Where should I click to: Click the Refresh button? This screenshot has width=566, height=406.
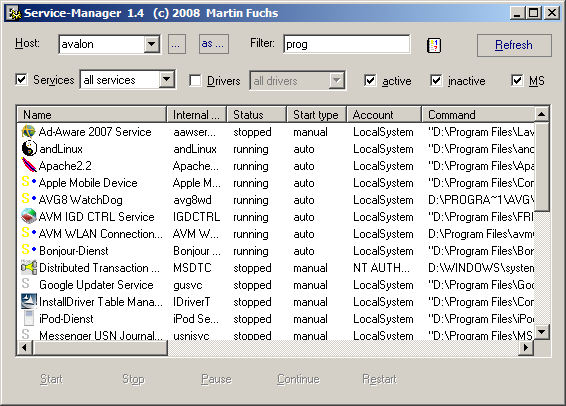pos(514,45)
